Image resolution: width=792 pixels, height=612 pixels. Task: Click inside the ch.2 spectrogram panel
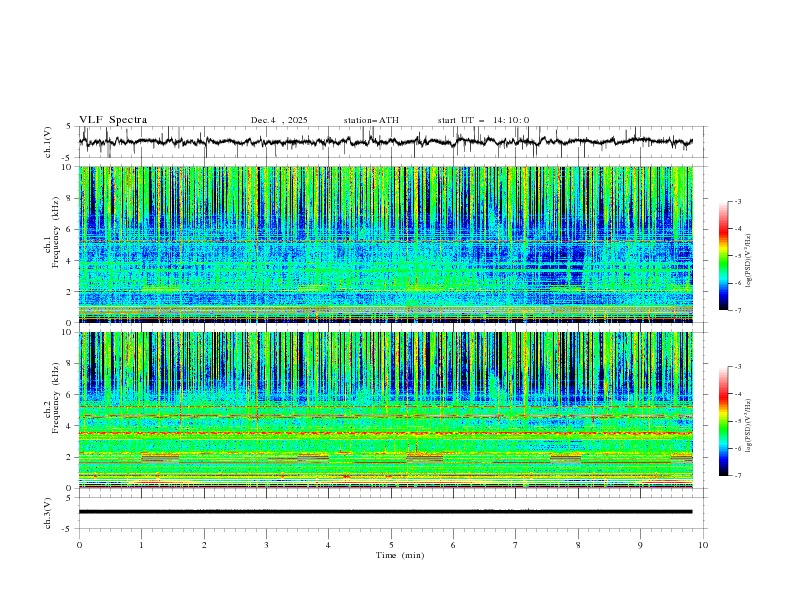pyautogui.click(x=385, y=410)
